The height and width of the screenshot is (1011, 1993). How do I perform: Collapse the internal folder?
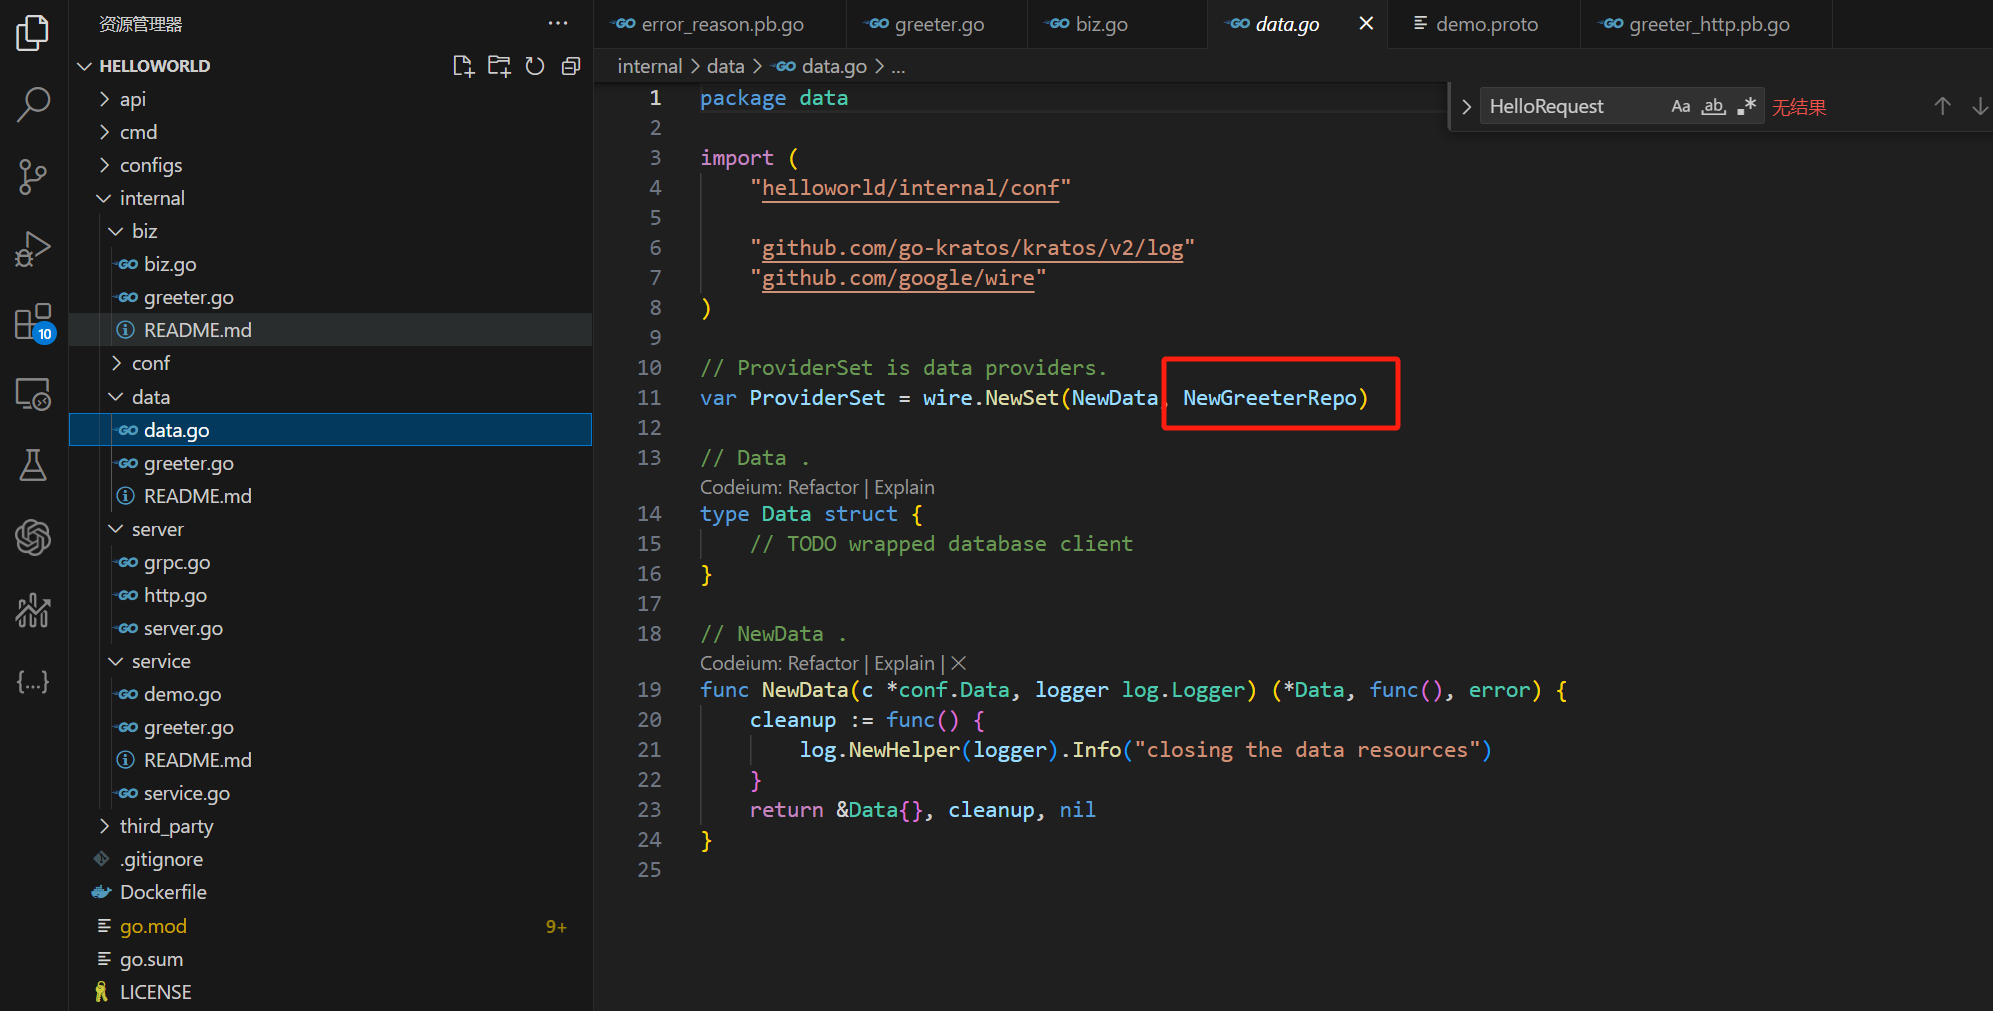(330, 198)
